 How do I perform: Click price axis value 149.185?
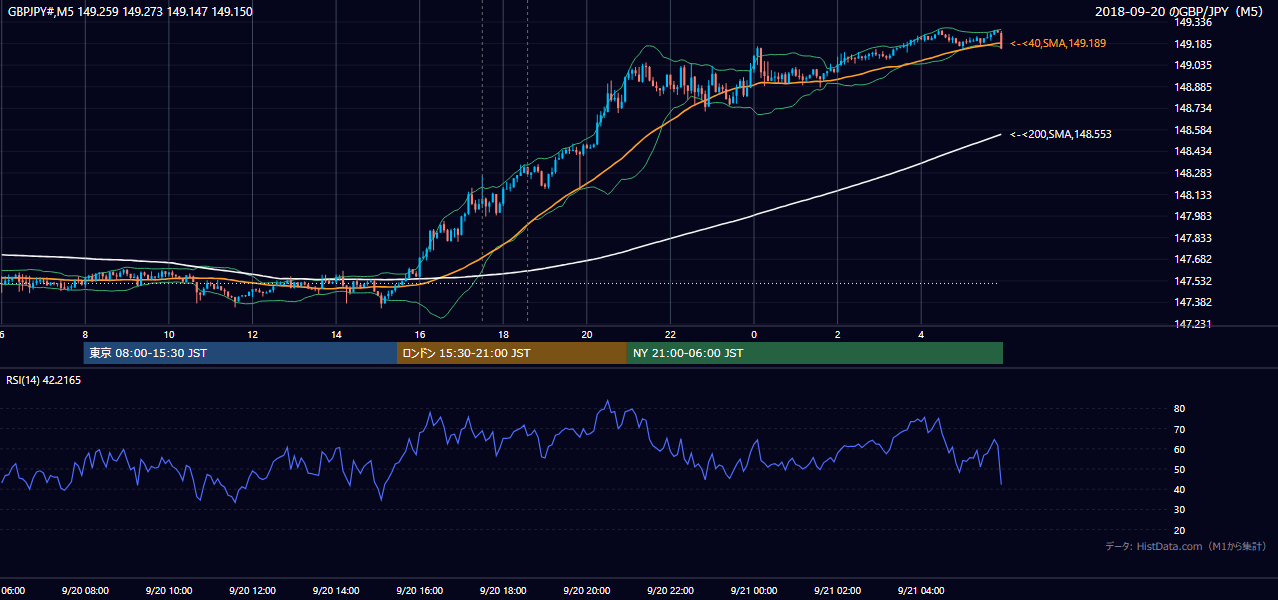(x=1193, y=44)
